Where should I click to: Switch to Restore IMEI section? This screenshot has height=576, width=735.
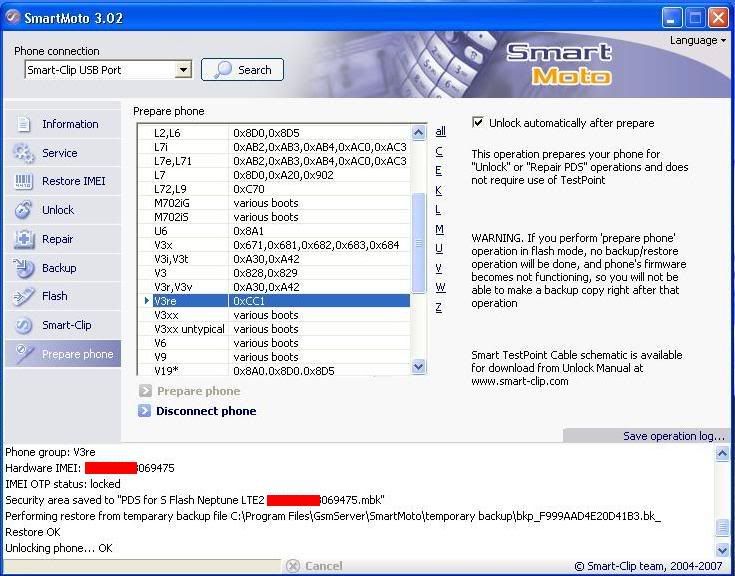(x=63, y=181)
